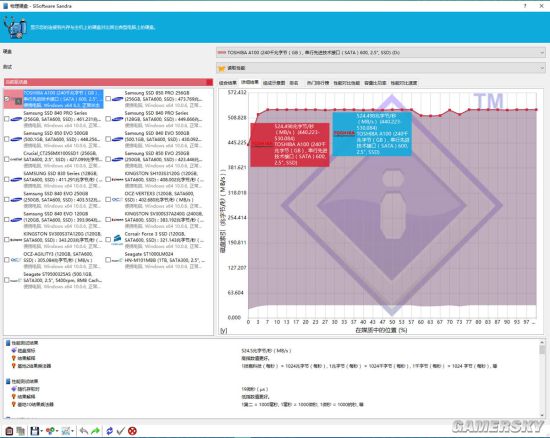550x438 pixels.
Task: Click the purple diamond icon beside 524.5 result
Action: [14, 350]
